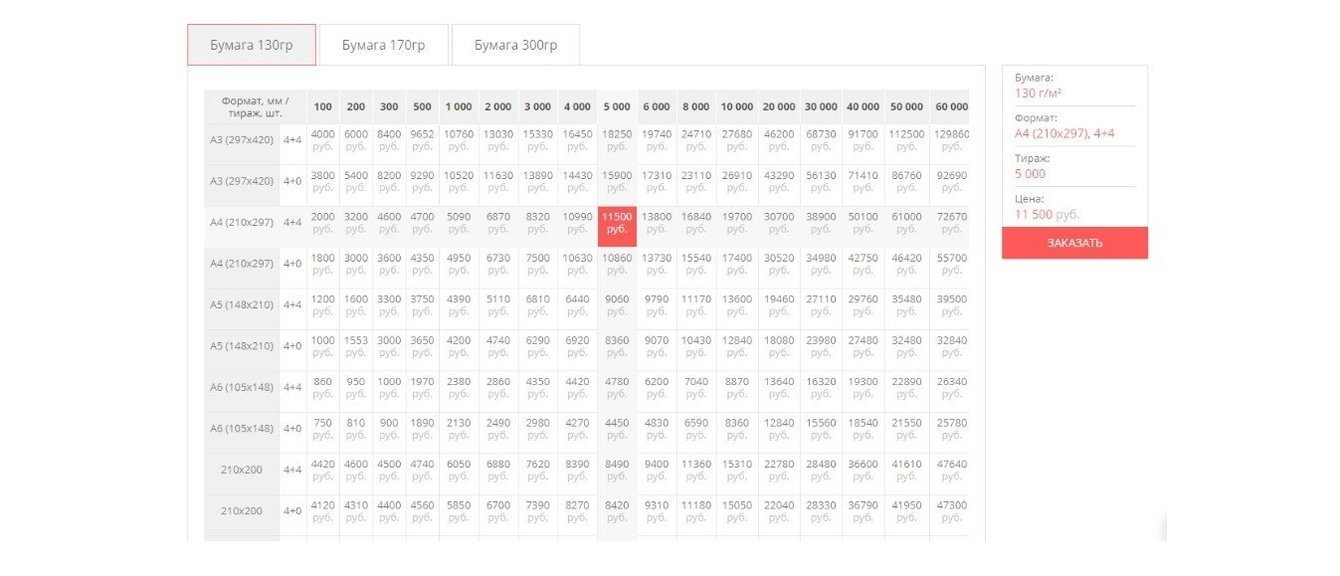
Task: Select the 129860 руб. price cell
Action: coord(951,140)
